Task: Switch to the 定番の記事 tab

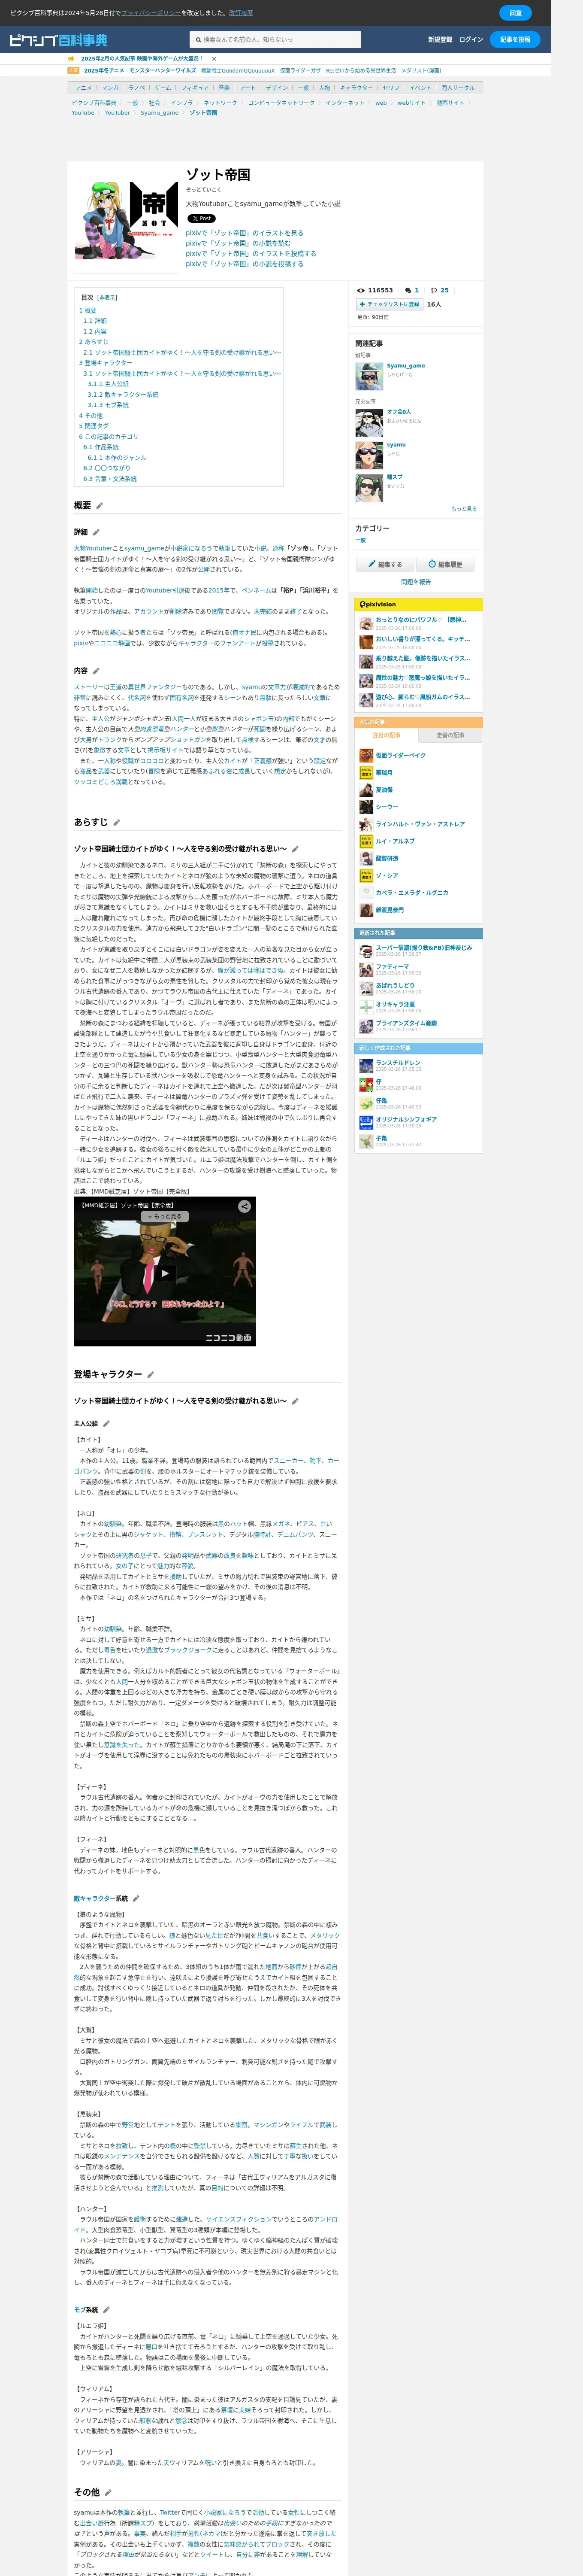Action: pyautogui.click(x=450, y=736)
